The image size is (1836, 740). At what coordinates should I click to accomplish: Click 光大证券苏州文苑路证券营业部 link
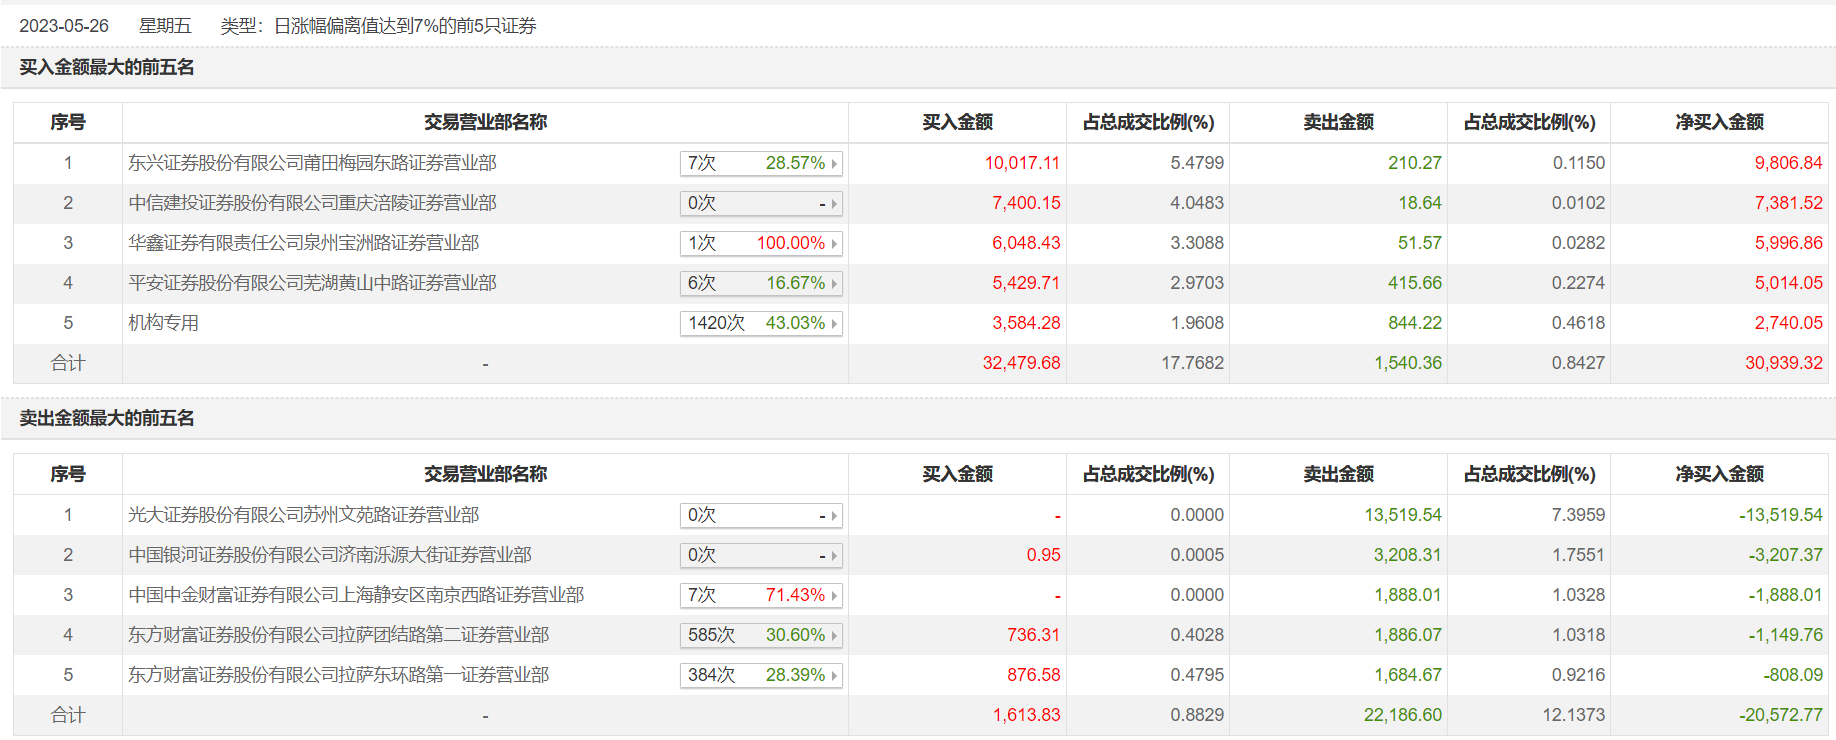(303, 515)
